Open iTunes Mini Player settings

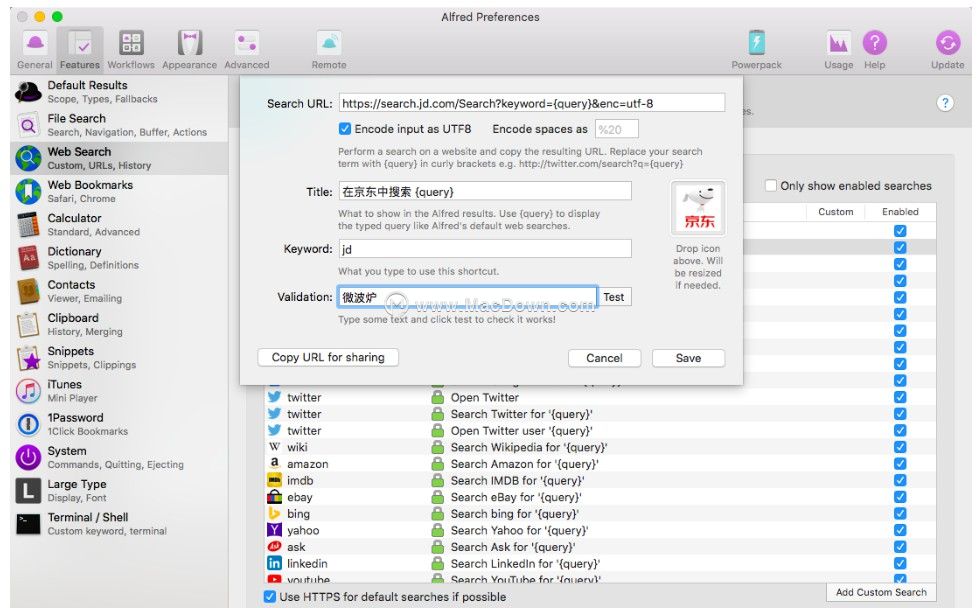(x=119, y=390)
